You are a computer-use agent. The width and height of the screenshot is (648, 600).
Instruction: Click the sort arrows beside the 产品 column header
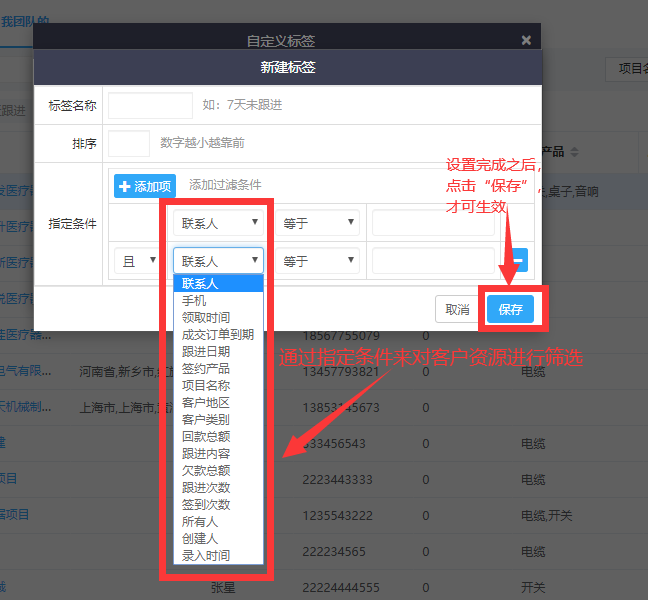[x=574, y=152]
